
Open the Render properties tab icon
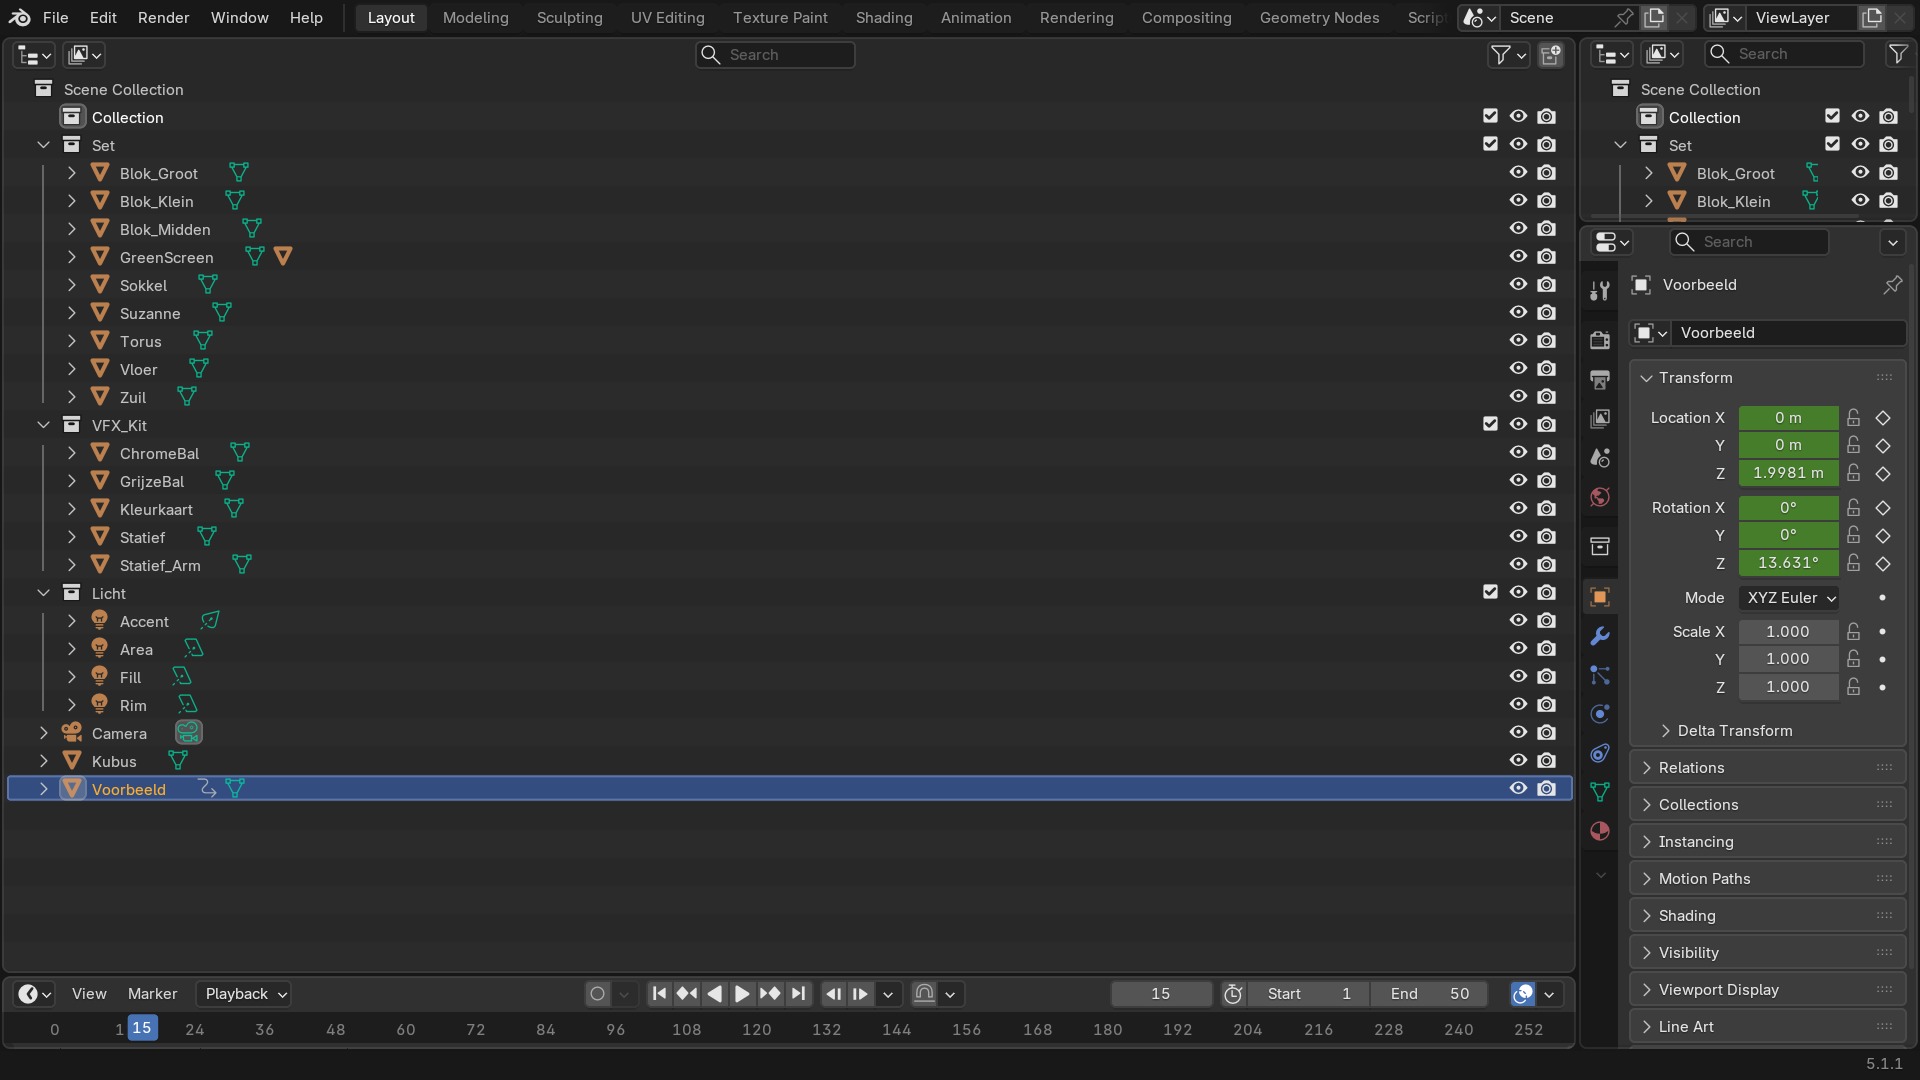point(1600,340)
